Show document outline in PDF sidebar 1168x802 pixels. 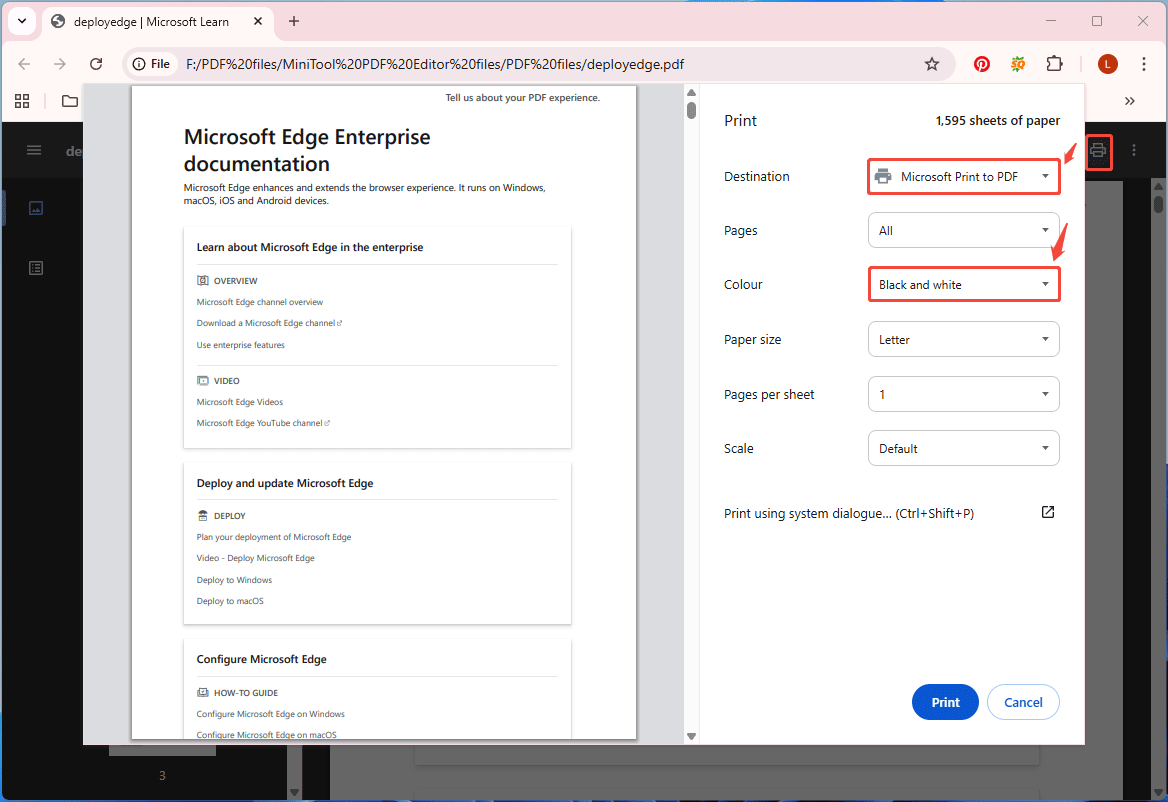click(x=36, y=268)
